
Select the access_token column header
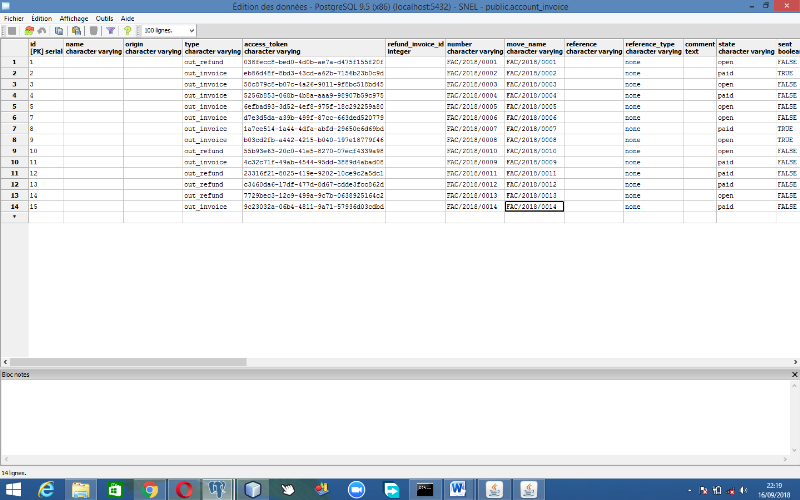pyautogui.click(x=314, y=48)
